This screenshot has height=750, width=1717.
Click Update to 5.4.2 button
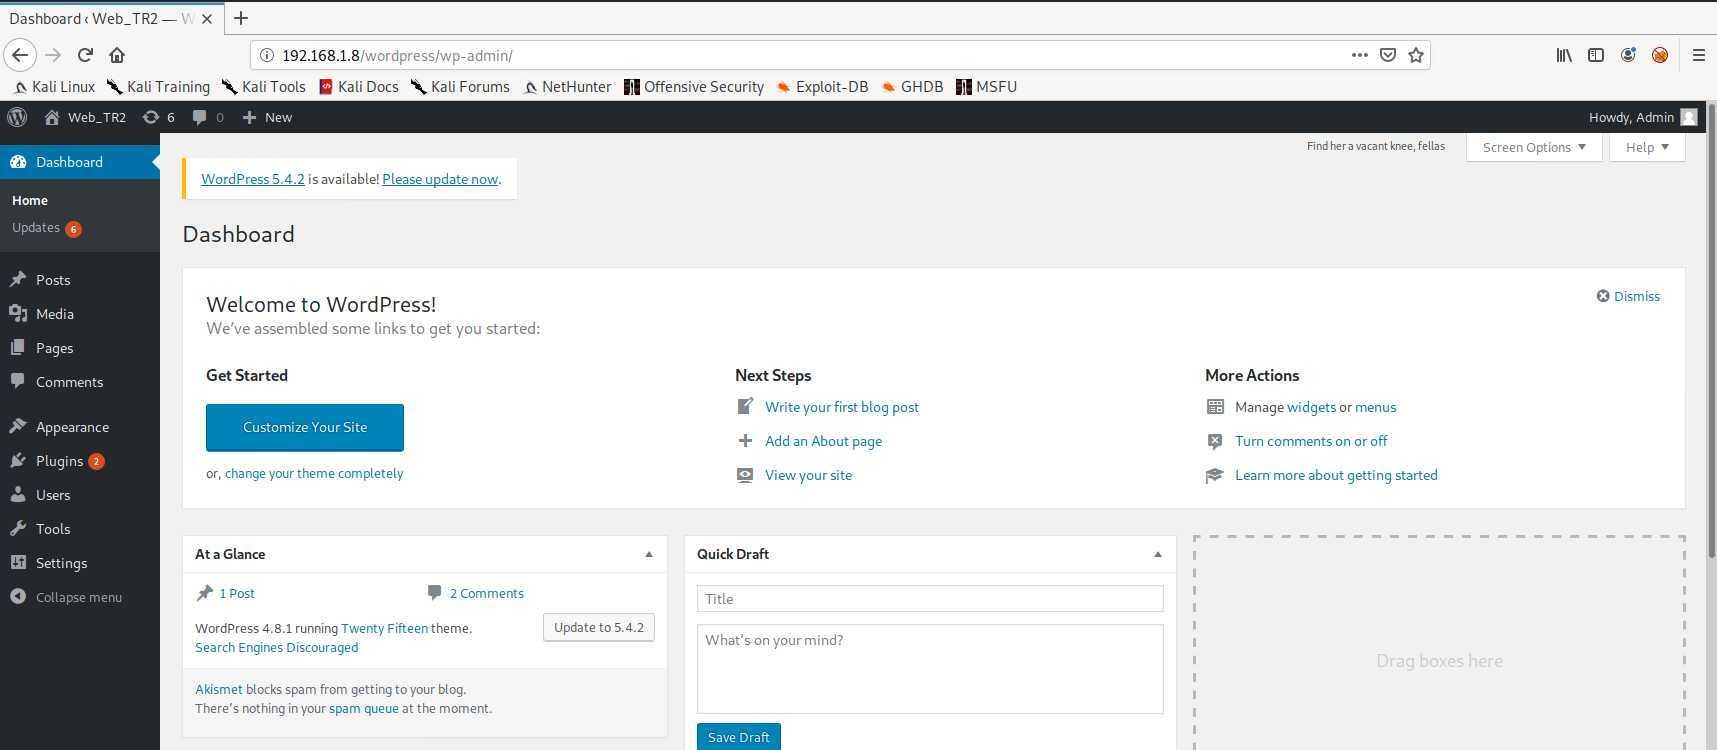coord(599,627)
